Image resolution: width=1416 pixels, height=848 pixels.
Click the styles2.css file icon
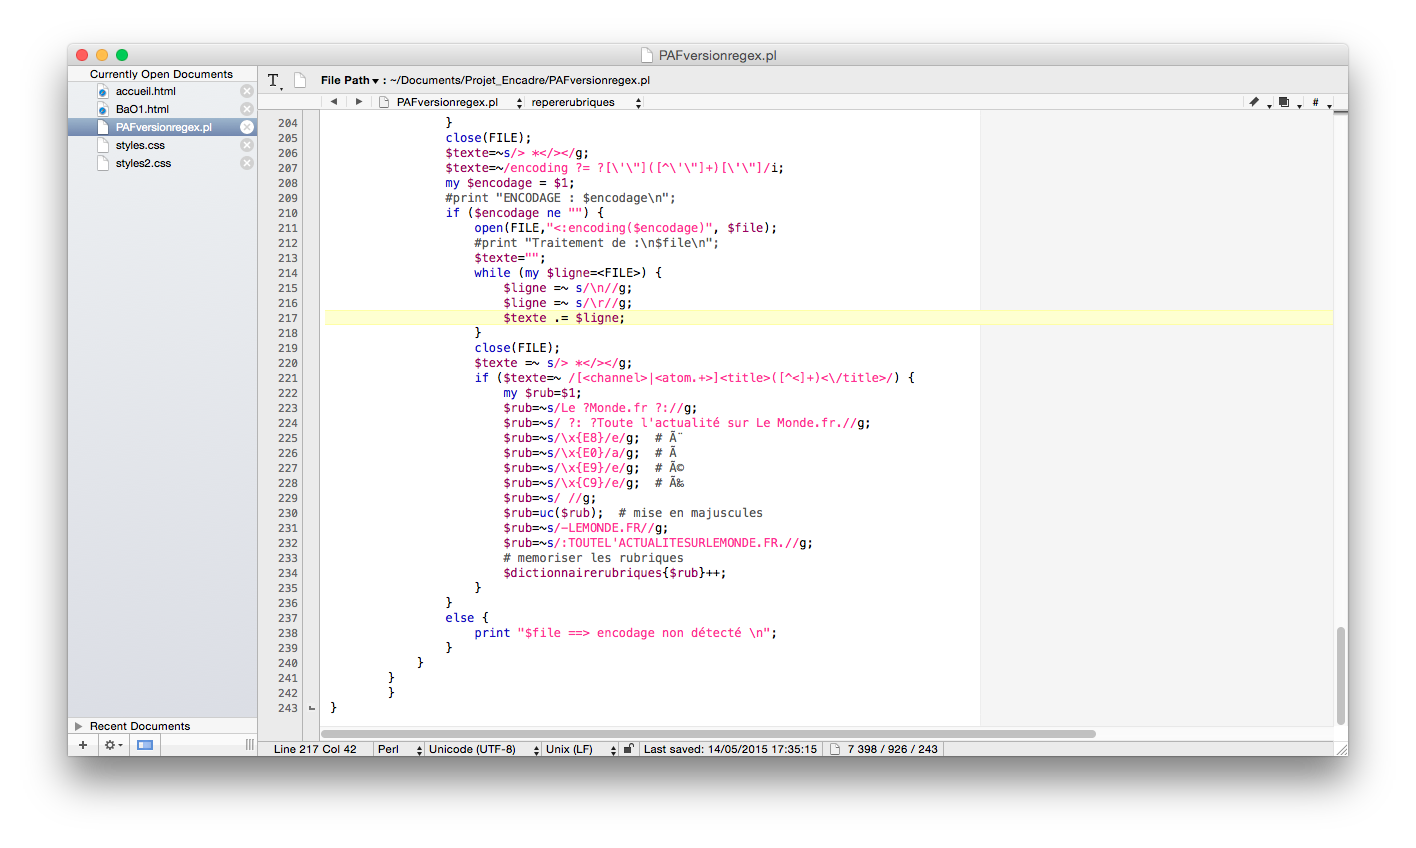click(103, 163)
